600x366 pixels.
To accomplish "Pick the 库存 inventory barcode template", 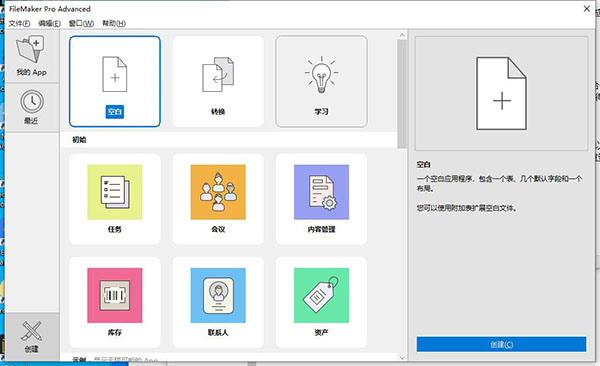I will (x=115, y=302).
